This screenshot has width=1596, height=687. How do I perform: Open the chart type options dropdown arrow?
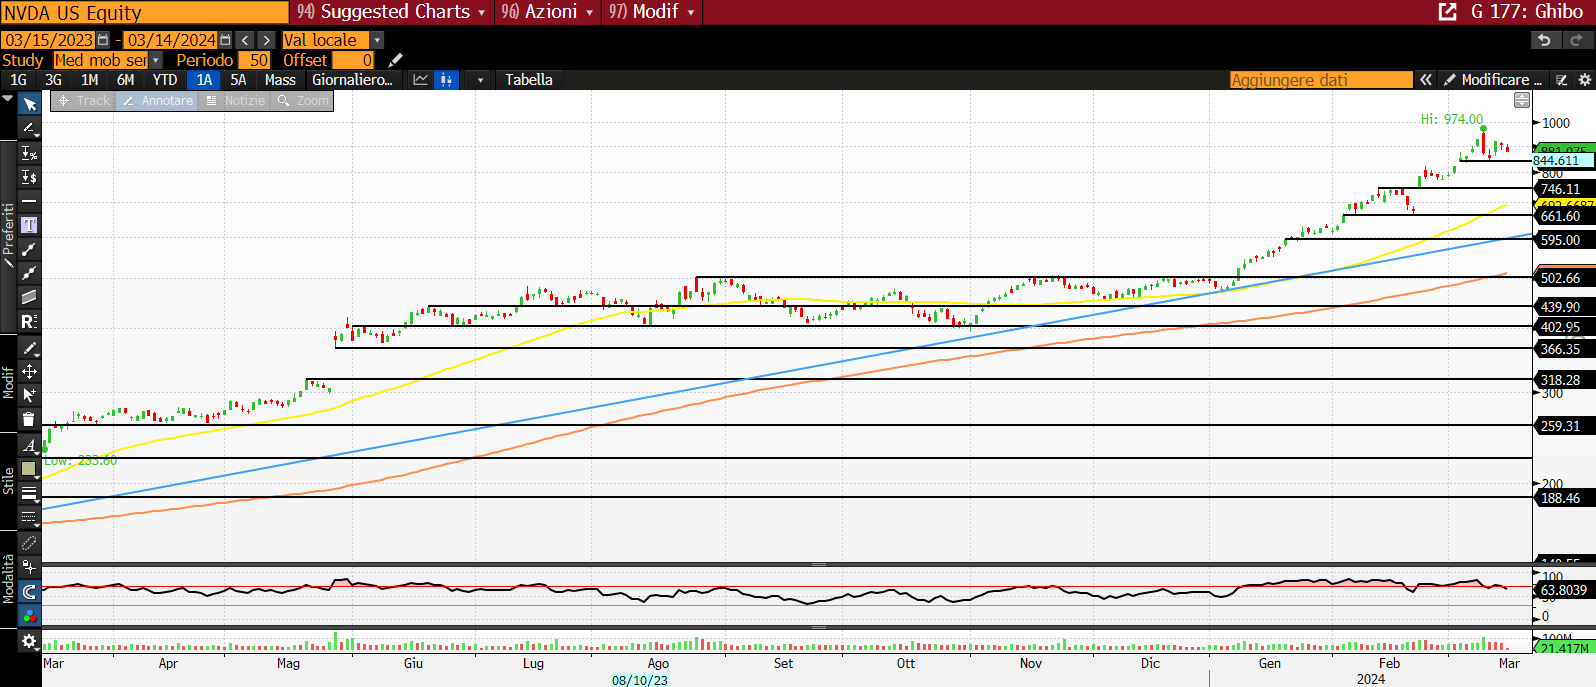pyautogui.click(x=480, y=80)
